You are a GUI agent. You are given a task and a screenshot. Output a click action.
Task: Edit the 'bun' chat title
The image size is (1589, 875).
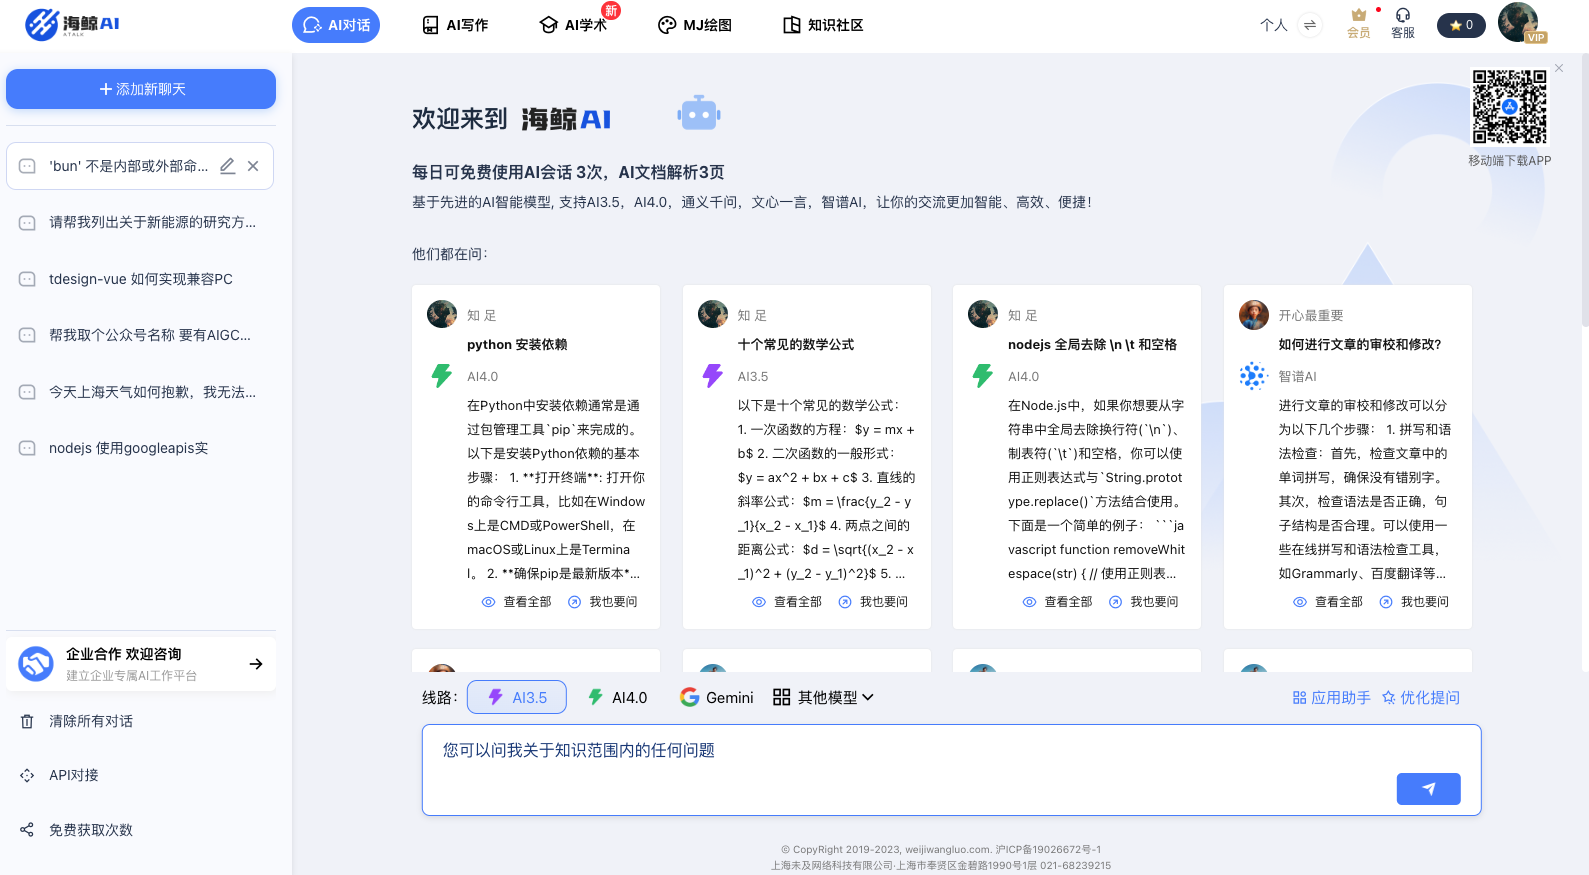pyautogui.click(x=228, y=166)
